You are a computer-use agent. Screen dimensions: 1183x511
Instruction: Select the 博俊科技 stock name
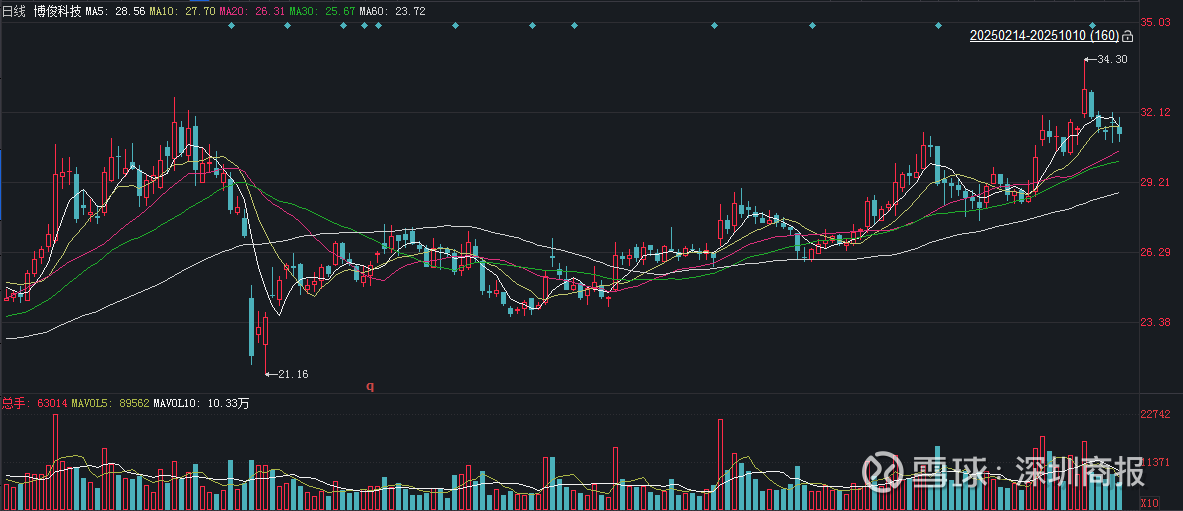[x=58, y=10]
